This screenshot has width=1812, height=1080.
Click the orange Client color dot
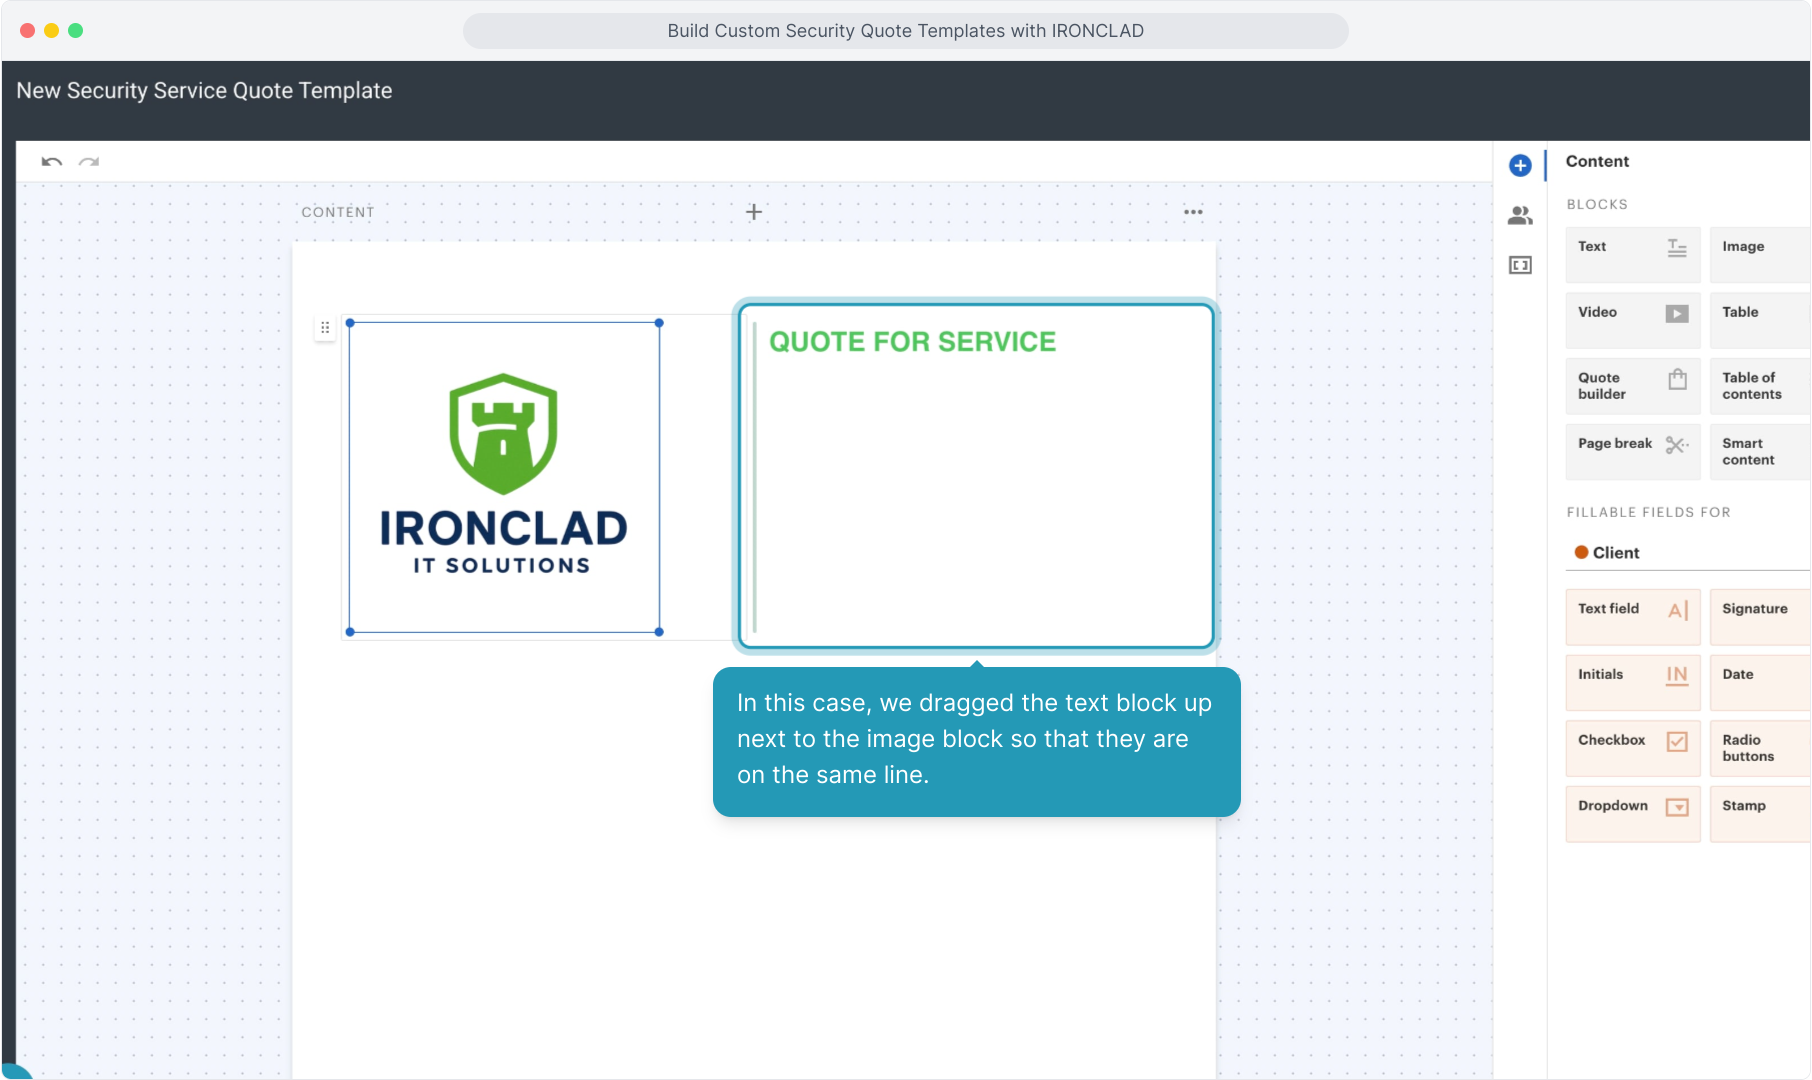point(1581,553)
